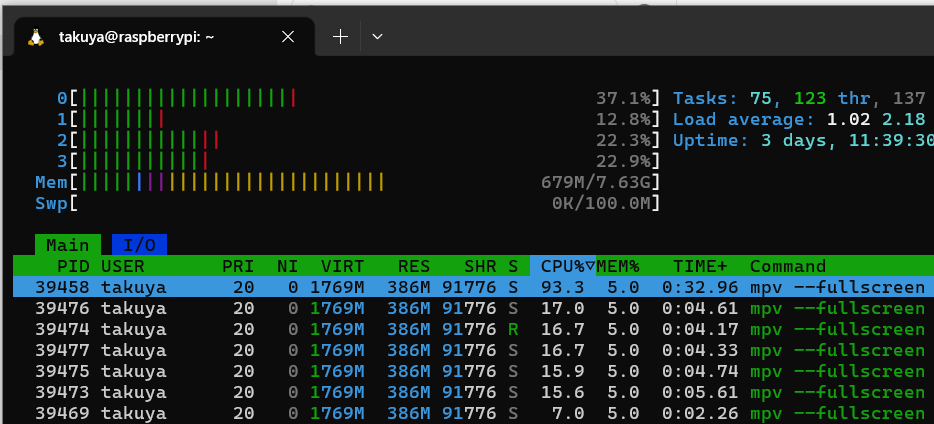
Task: Sort by VIRT column header
Action: pyautogui.click(x=343, y=266)
